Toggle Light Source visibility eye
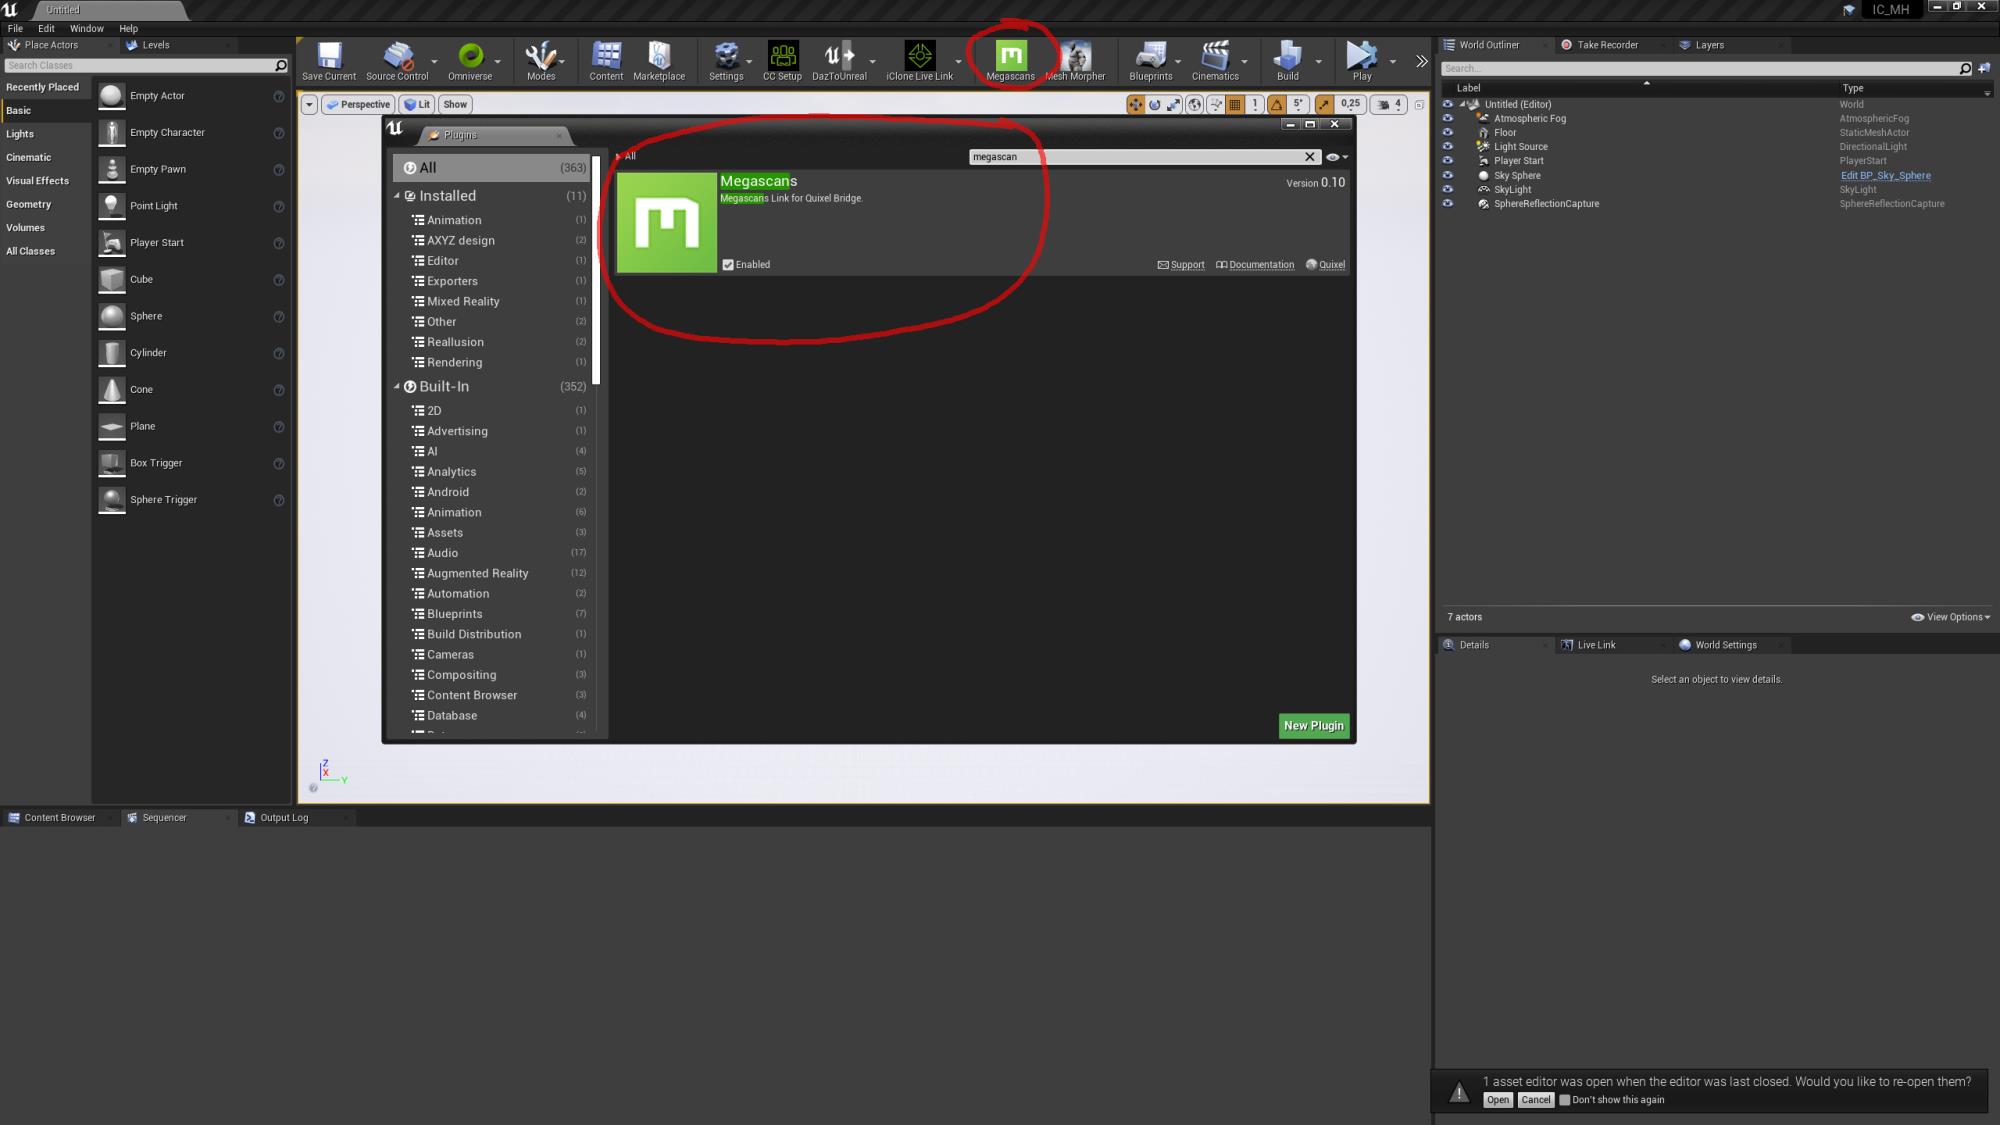Screen dimensions: 2000x1125 click(1447, 146)
